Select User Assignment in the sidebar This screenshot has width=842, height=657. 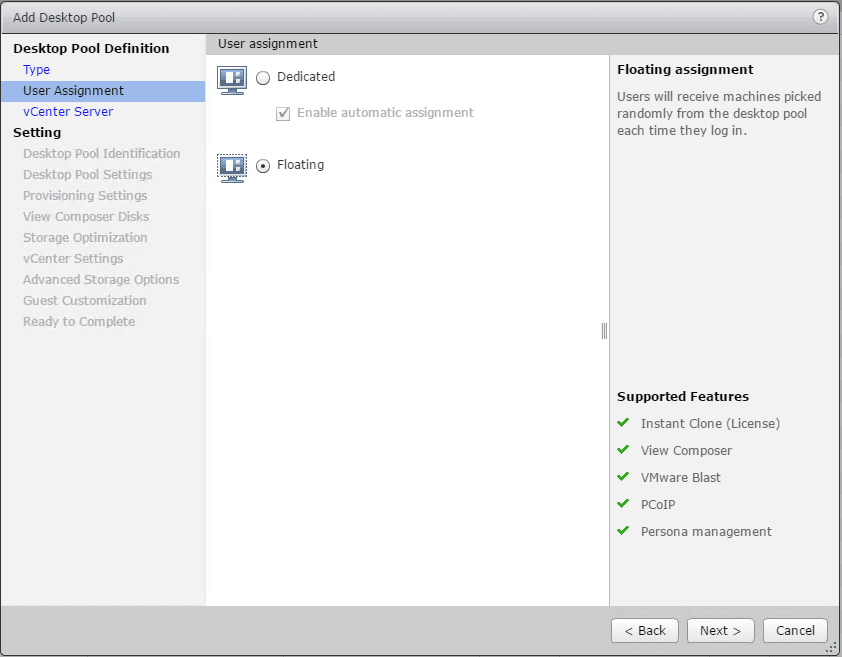click(x=74, y=91)
